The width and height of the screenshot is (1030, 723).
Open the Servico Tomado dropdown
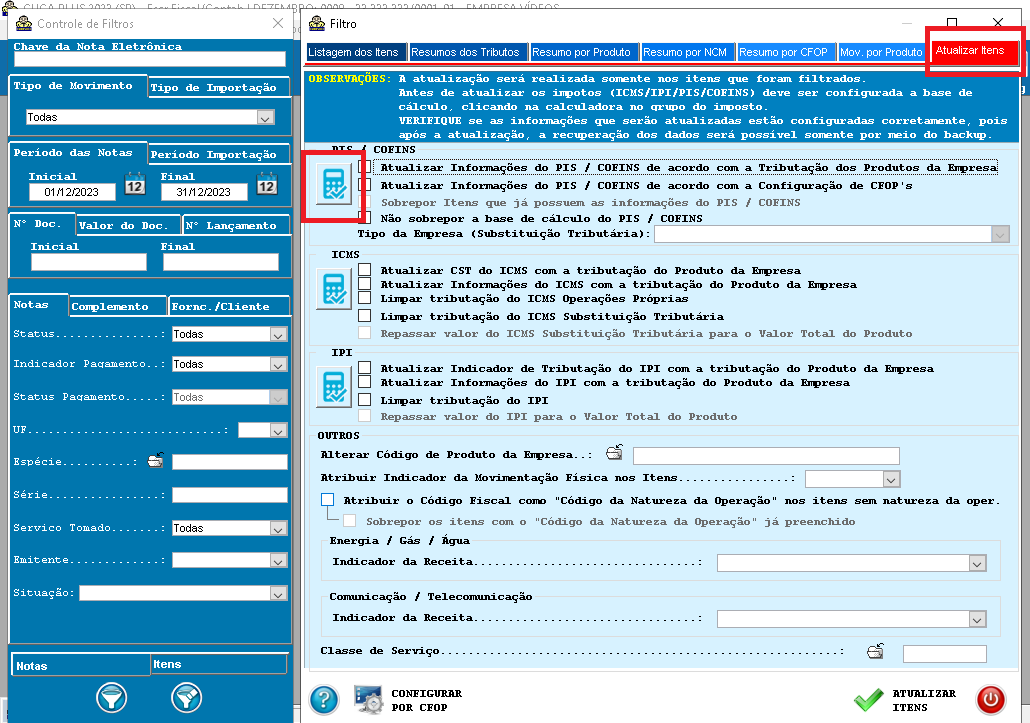(279, 529)
